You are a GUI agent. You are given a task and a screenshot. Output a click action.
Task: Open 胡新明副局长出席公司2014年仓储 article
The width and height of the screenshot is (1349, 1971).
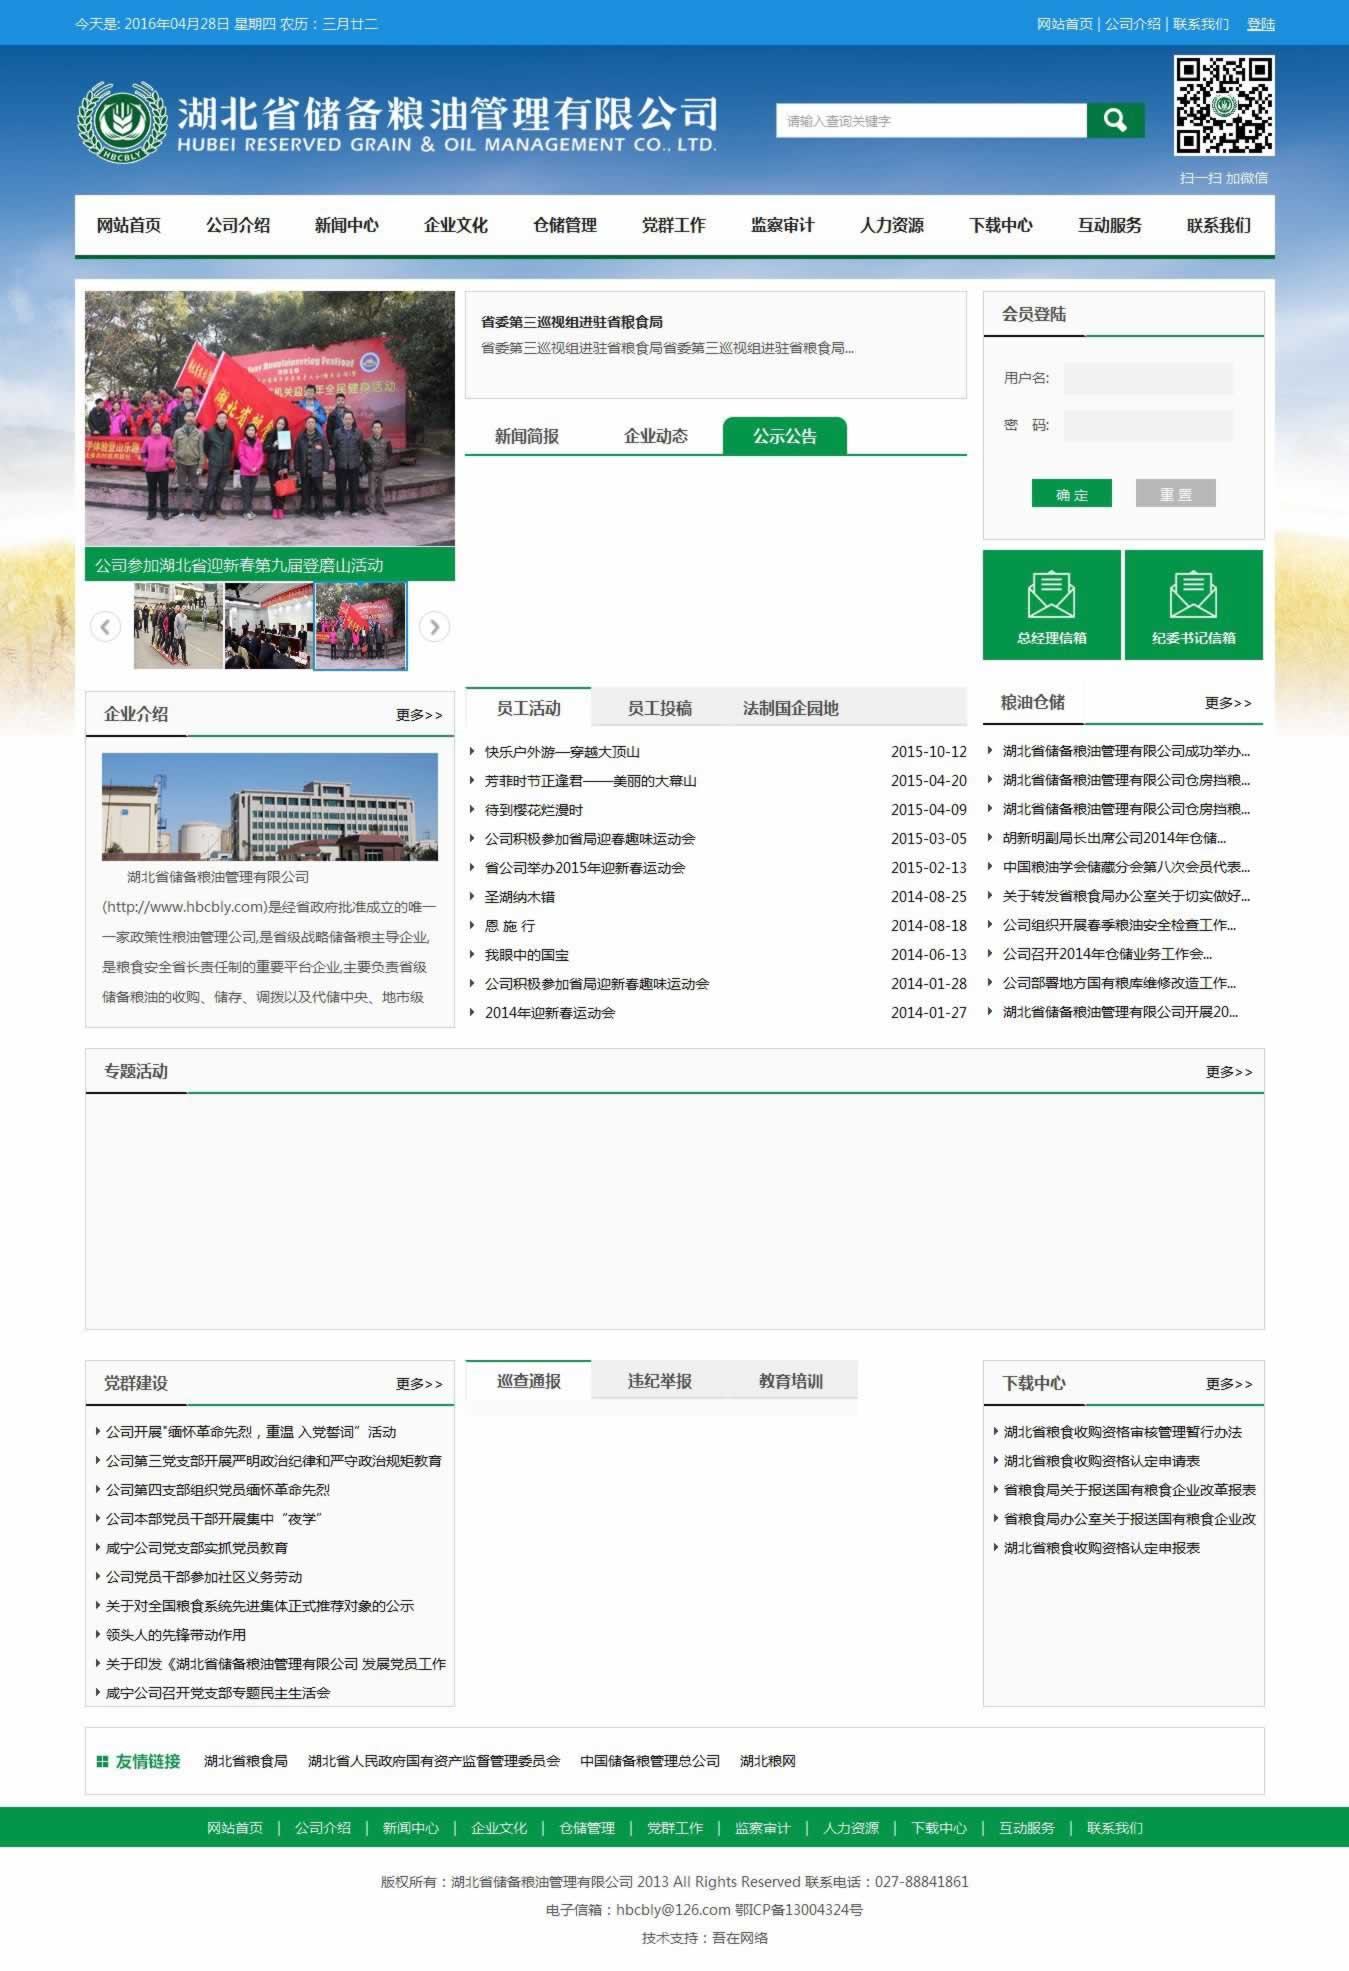pos(1114,838)
